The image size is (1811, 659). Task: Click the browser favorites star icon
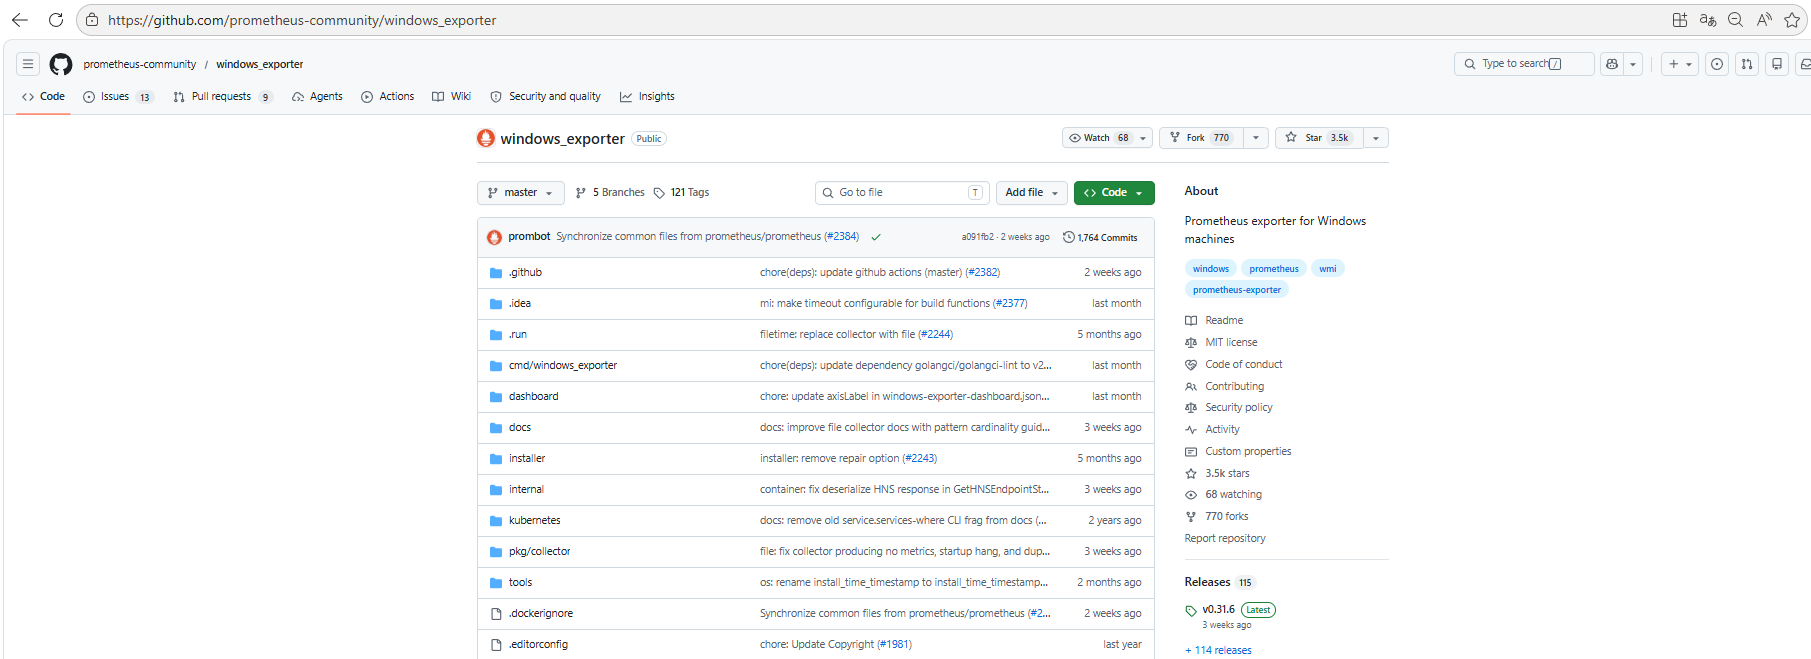(x=1792, y=20)
